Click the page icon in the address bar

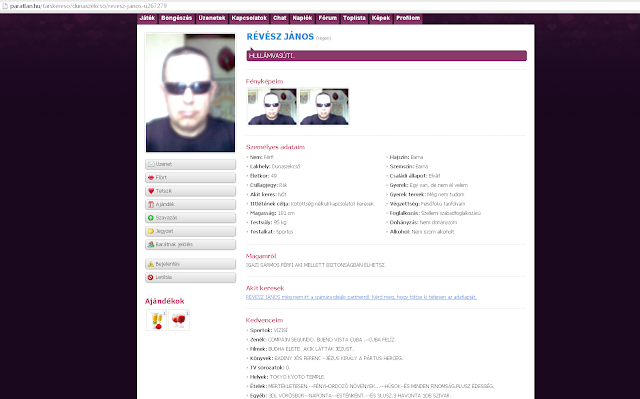(x=5, y=6)
